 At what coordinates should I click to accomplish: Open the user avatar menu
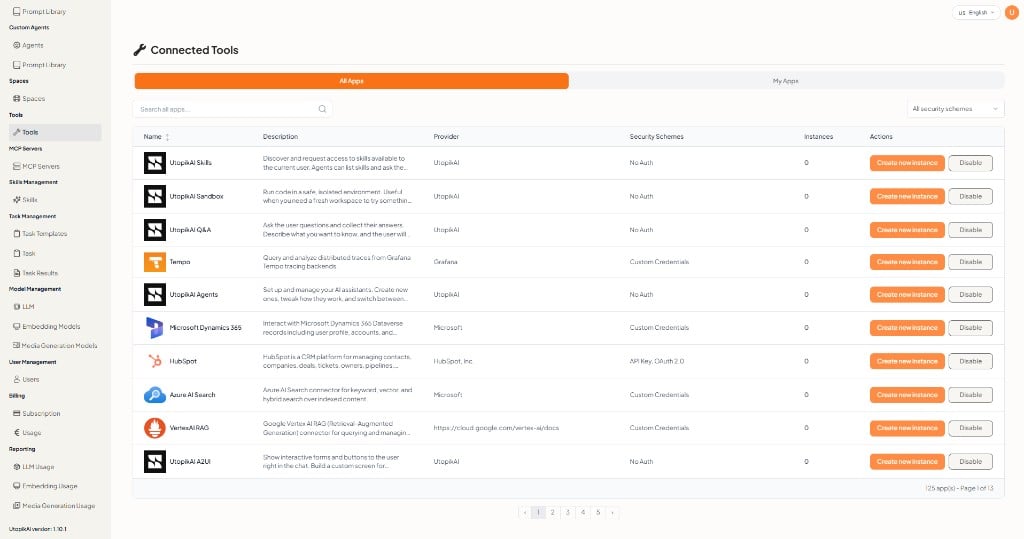pos(1012,12)
